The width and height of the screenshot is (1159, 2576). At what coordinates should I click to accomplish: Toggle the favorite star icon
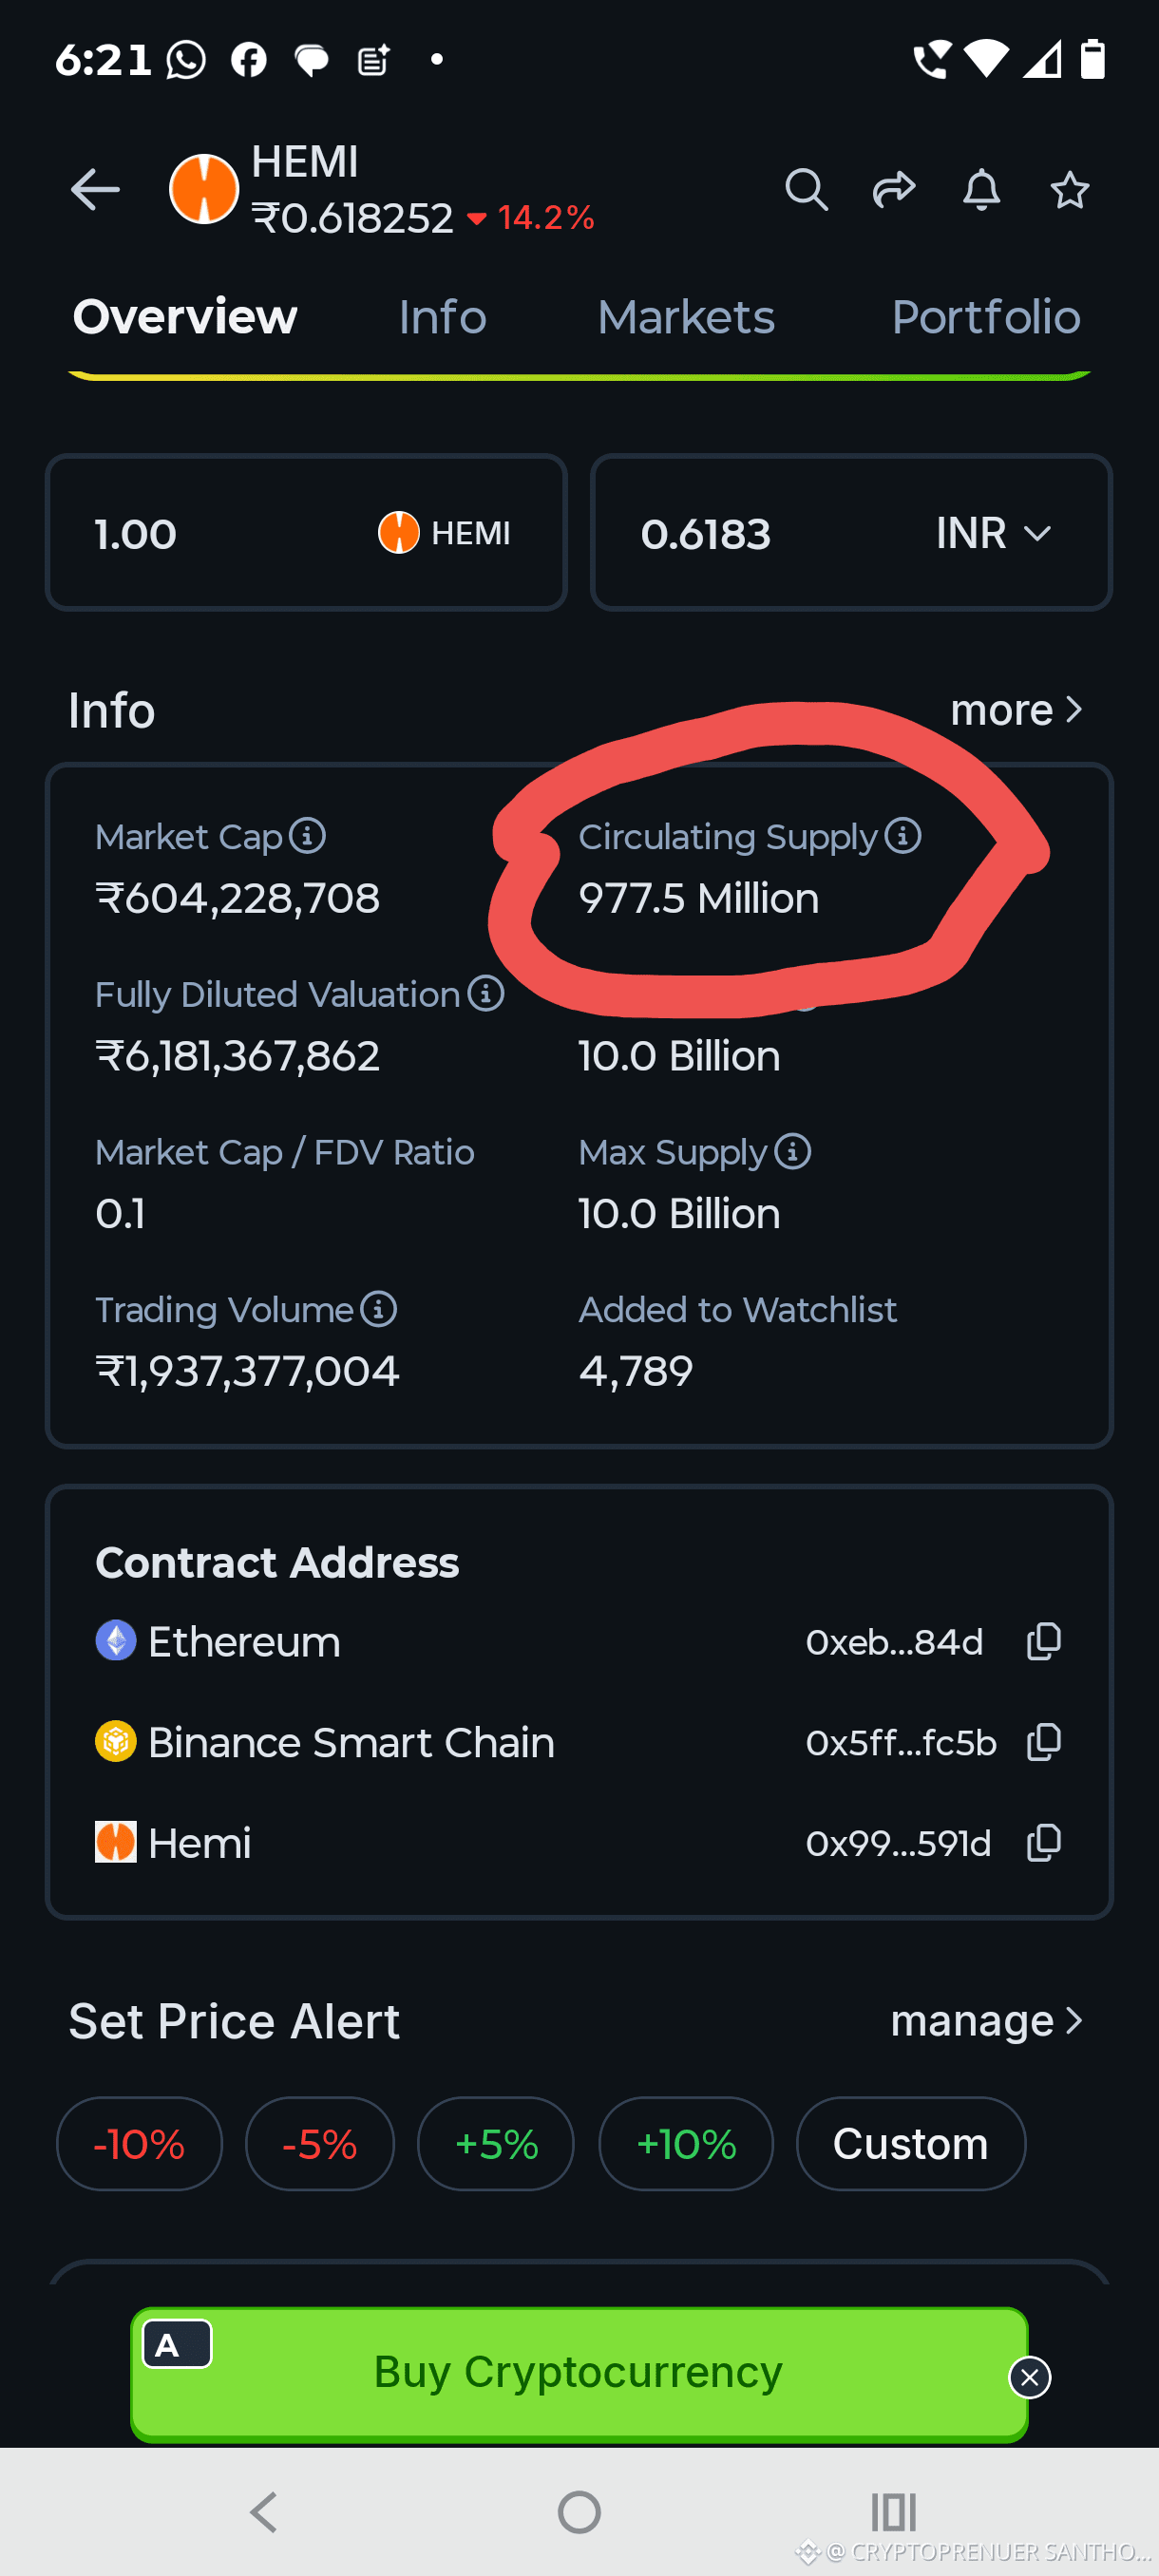[x=1069, y=189]
